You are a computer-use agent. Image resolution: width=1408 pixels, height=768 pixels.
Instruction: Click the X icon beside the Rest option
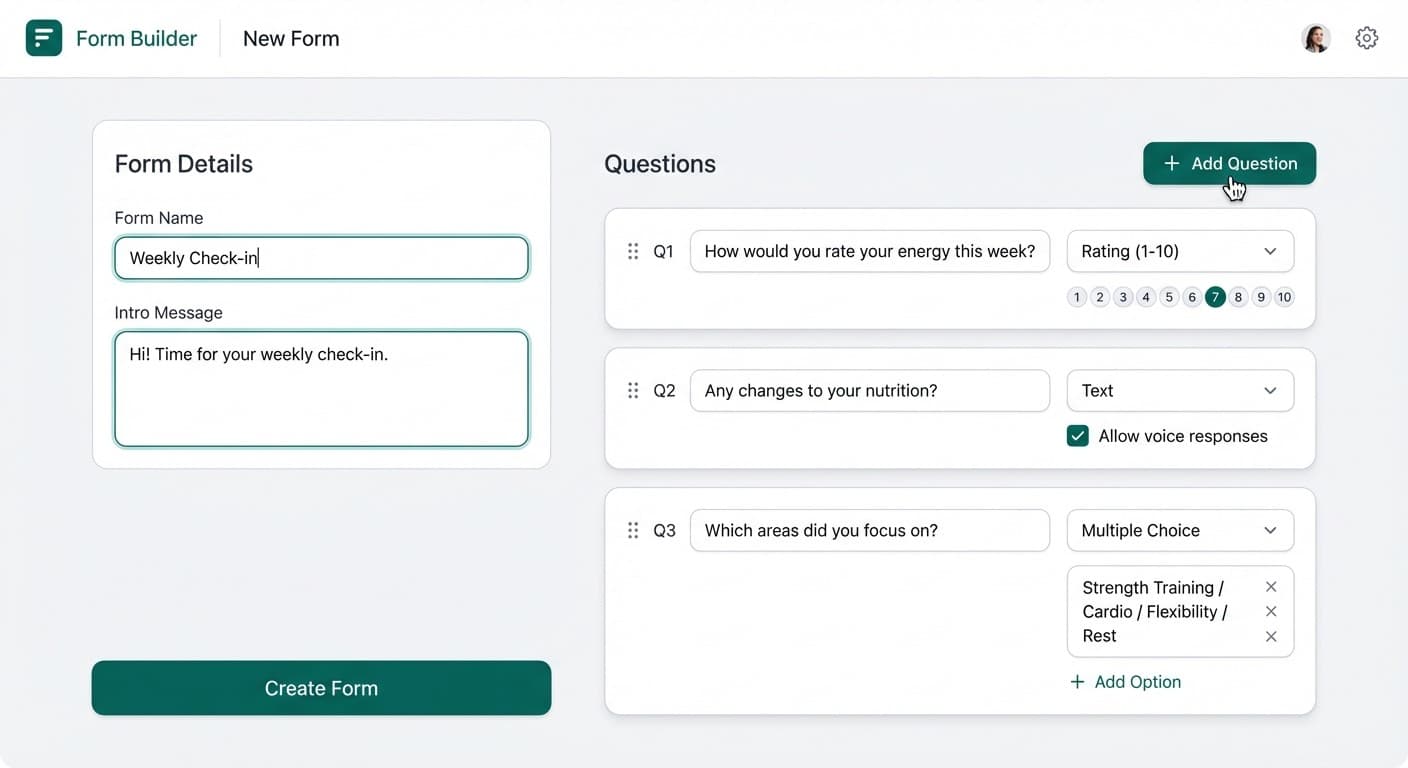click(x=1271, y=636)
